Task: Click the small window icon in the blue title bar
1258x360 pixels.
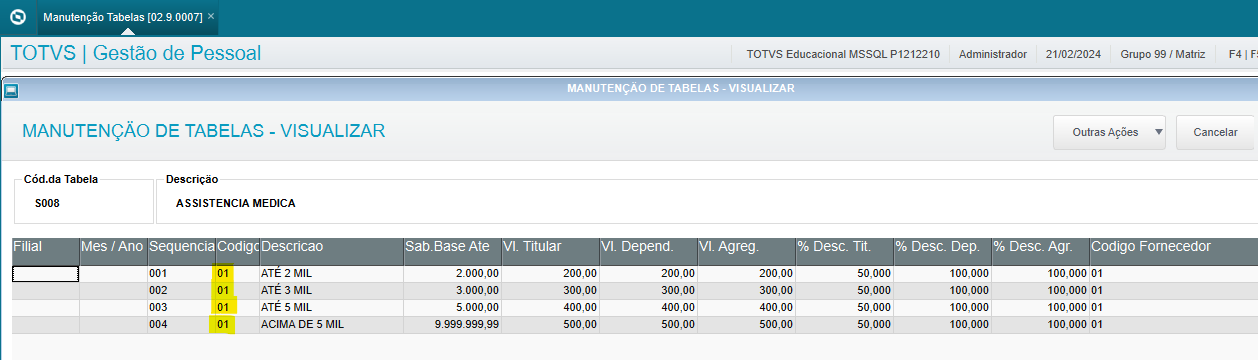Action: pos(11,90)
